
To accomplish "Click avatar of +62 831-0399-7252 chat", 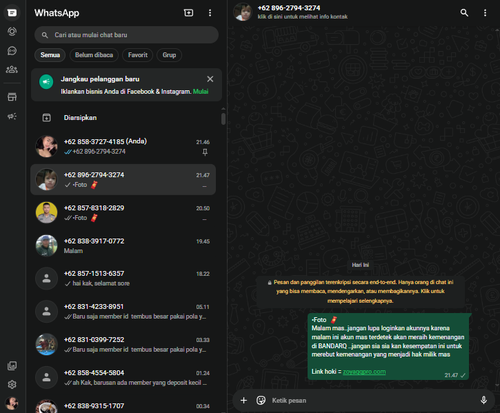I will pos(47,344).
